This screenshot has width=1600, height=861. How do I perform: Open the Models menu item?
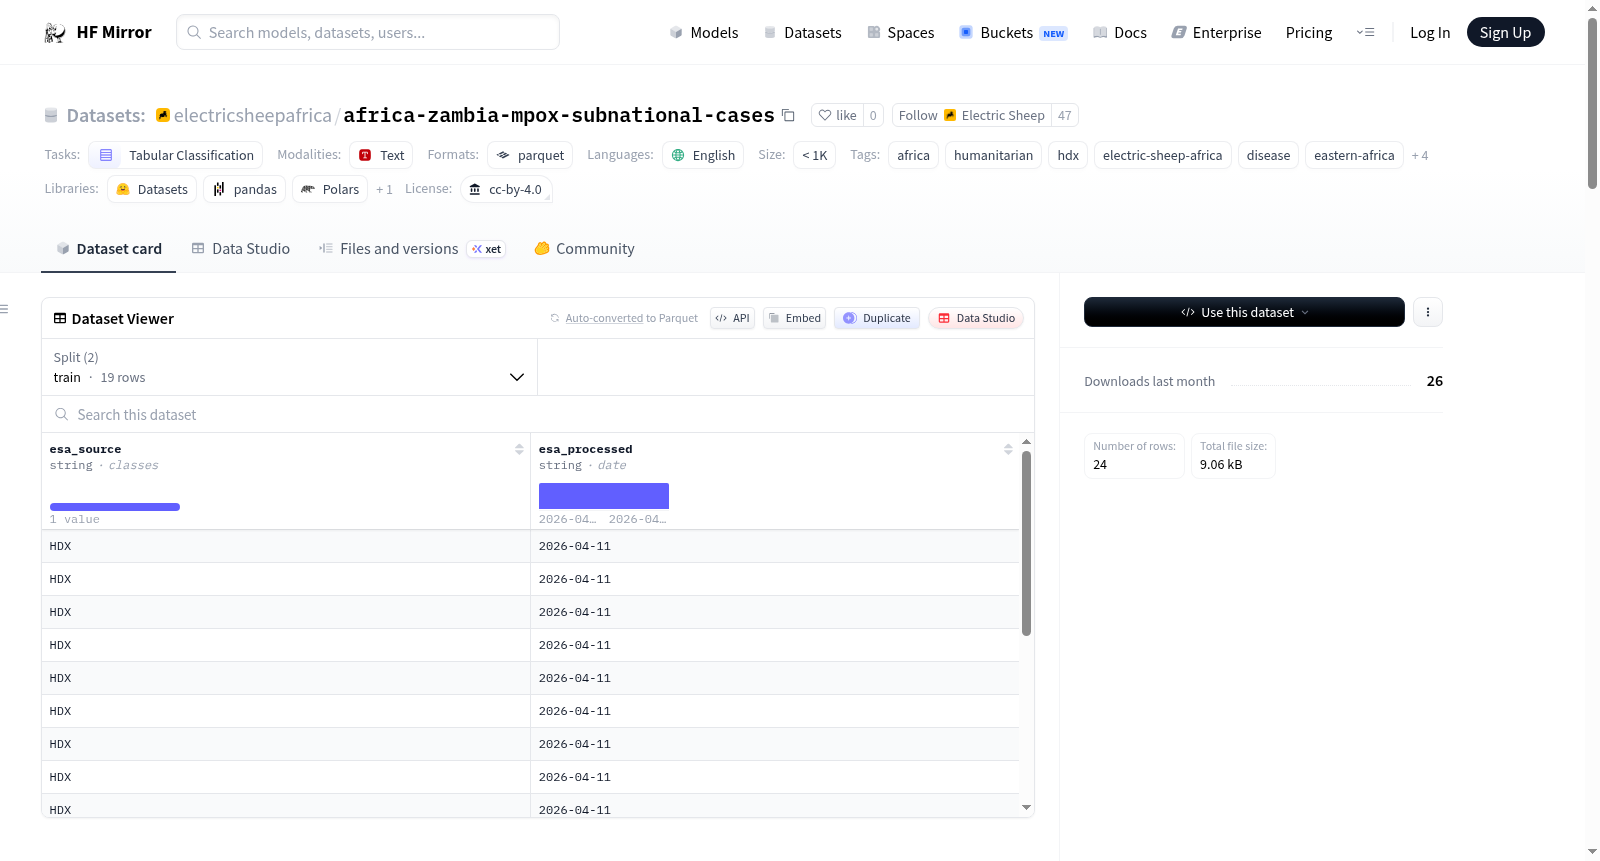point(704,33)
